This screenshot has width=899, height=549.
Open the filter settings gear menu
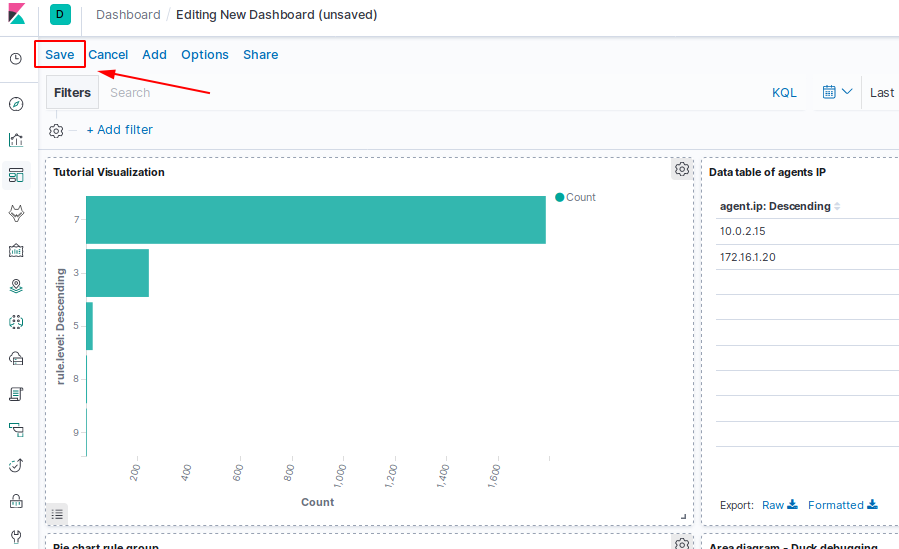(56, 131)
